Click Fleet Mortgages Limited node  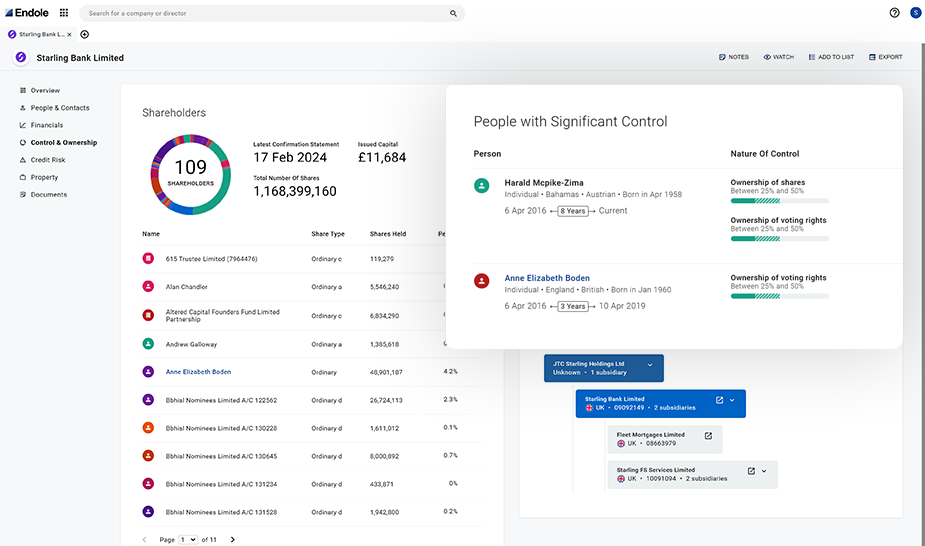click(x=665, y=439)
